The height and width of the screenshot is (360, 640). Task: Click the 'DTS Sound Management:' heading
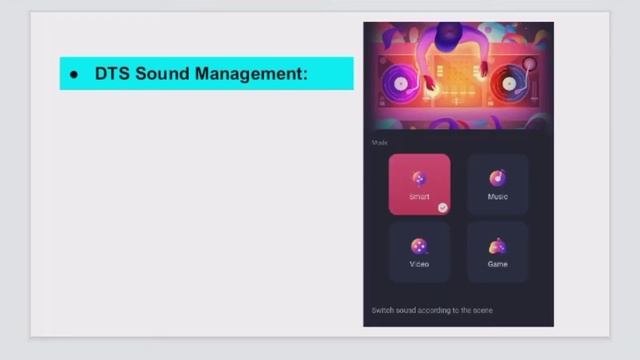click(201, 73)
